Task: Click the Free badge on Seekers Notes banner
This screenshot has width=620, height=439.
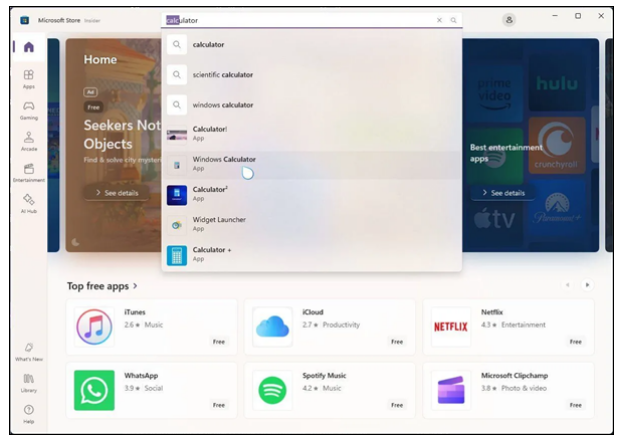Action: point(93,107)
